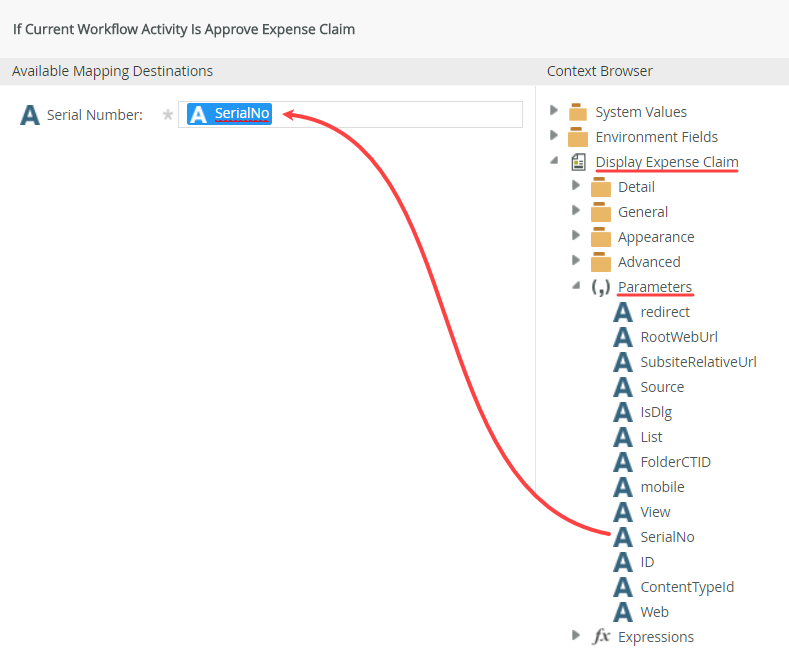Select the Display Expense Claim label

click(667, 162)
